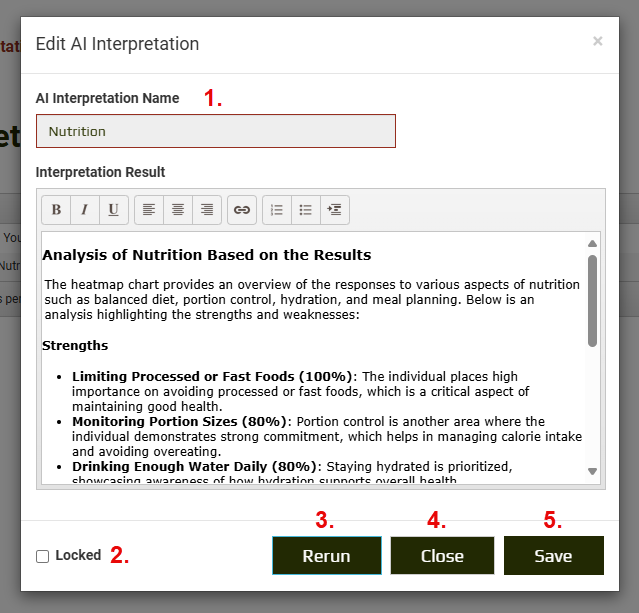This screenshot has height=613, width=639.
Task: Enable the Locked checkbox
Action: (42, 556)
